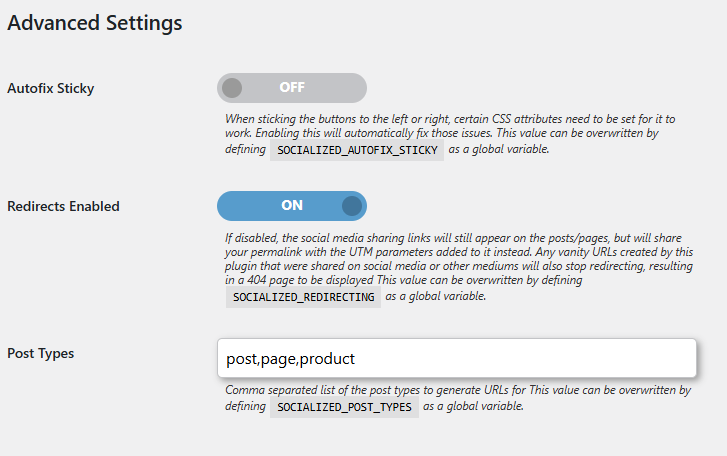Click the SOCIALIZED_AUTOFIX_STICKY code snippet
The height and width of the screenshot is (456, 727).
click(x=357, y=150)
